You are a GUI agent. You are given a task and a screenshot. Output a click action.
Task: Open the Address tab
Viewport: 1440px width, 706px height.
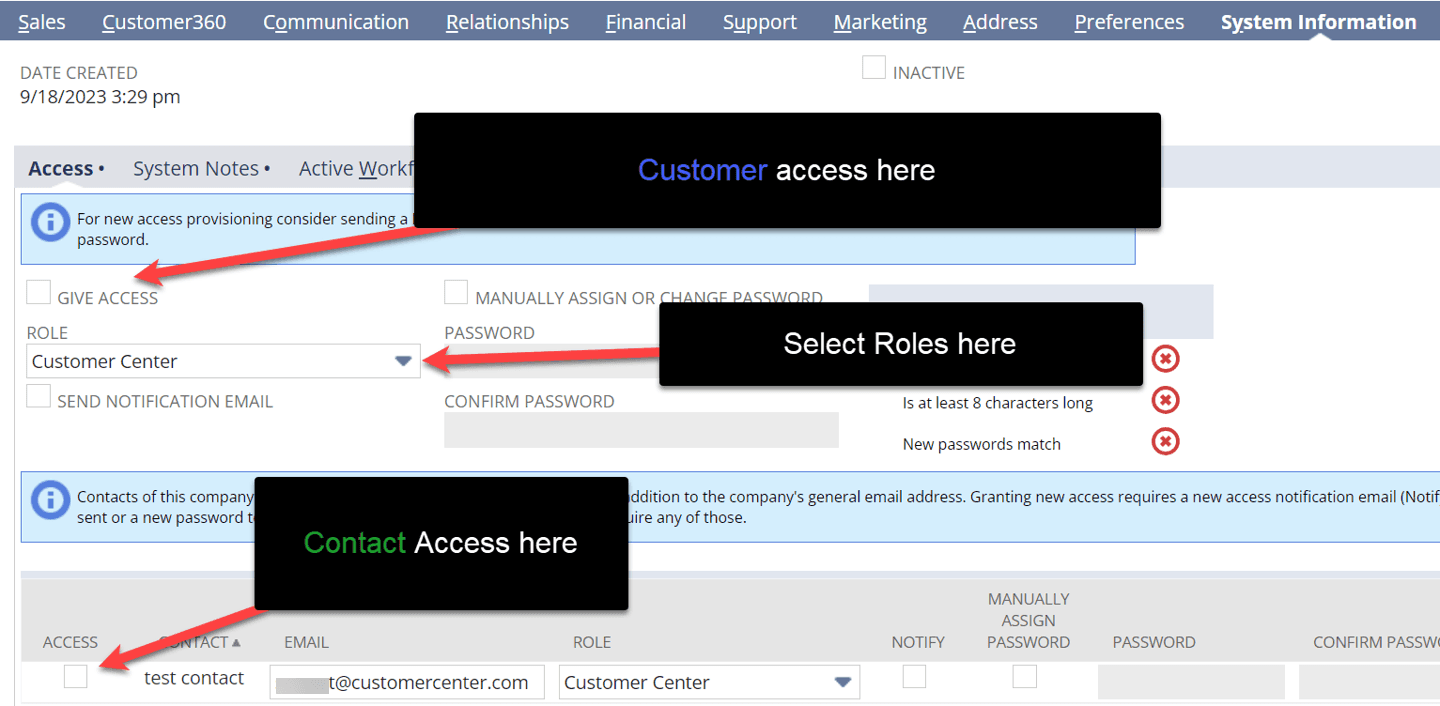pyautogui.click(x=1000, y=22)
